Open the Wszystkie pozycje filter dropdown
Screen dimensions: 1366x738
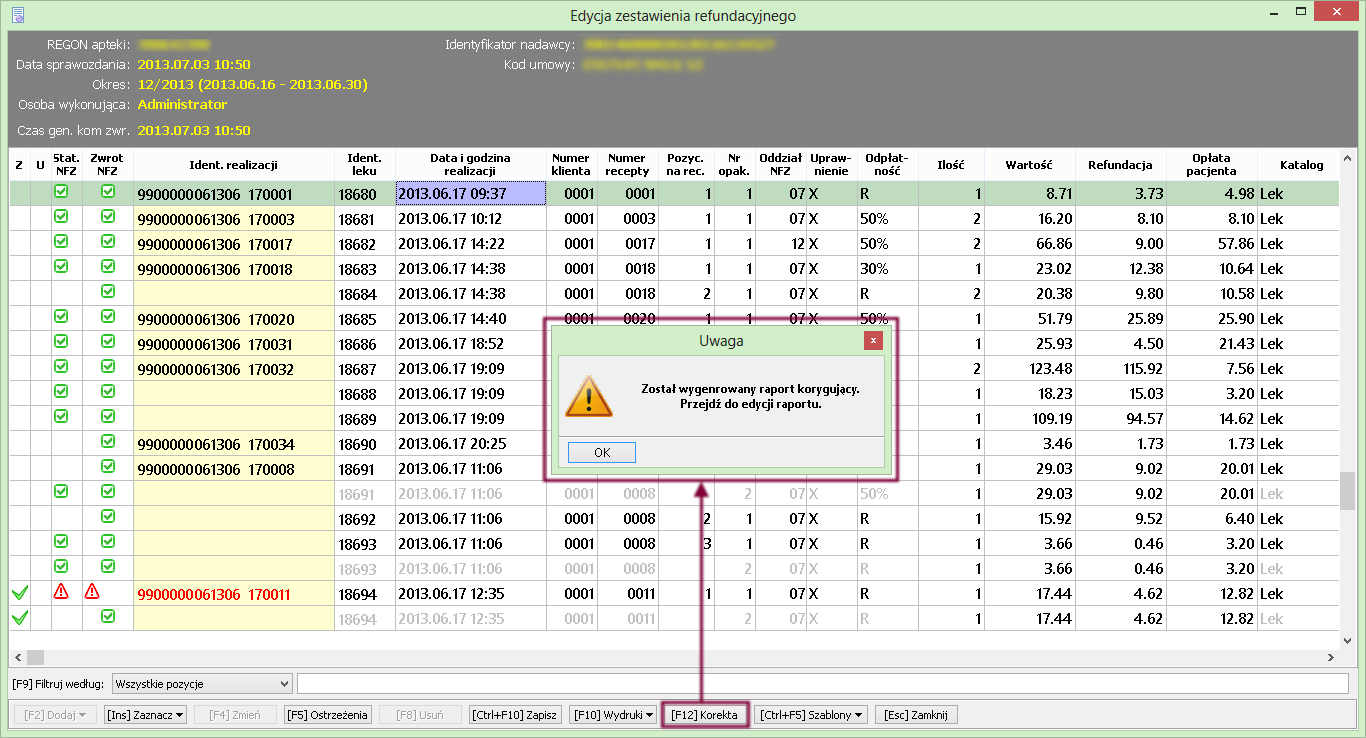(x=202, y=684)
